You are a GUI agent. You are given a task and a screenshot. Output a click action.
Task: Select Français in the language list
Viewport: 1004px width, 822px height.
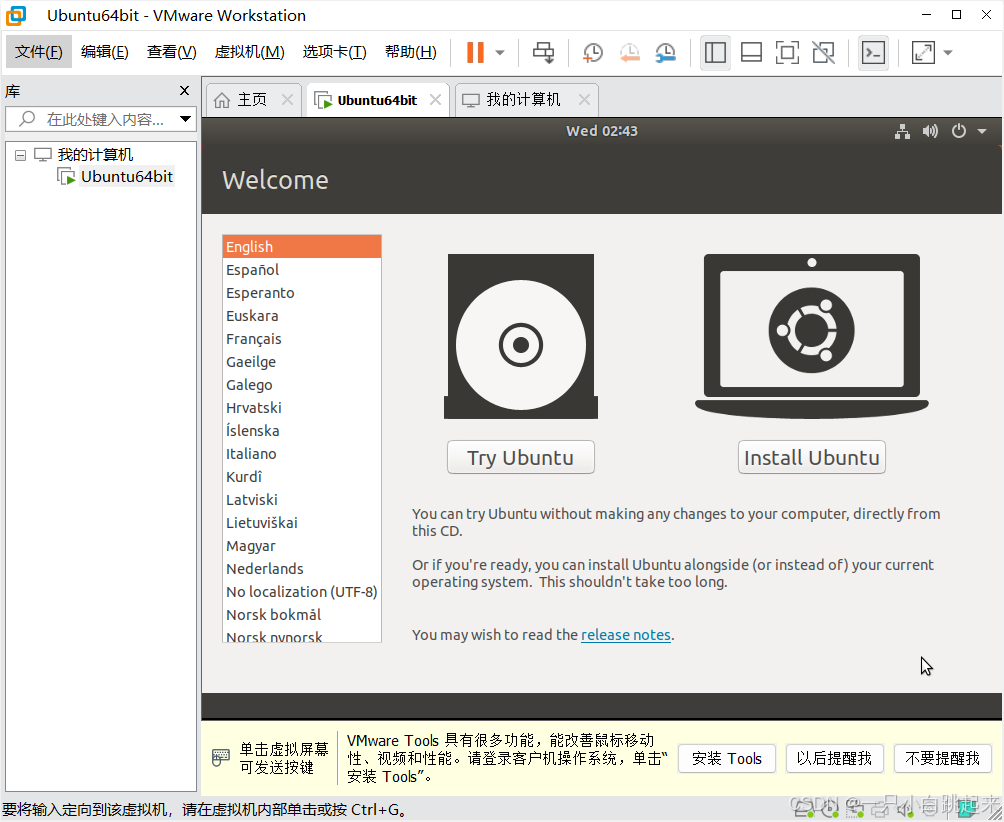tap(302, 339)
